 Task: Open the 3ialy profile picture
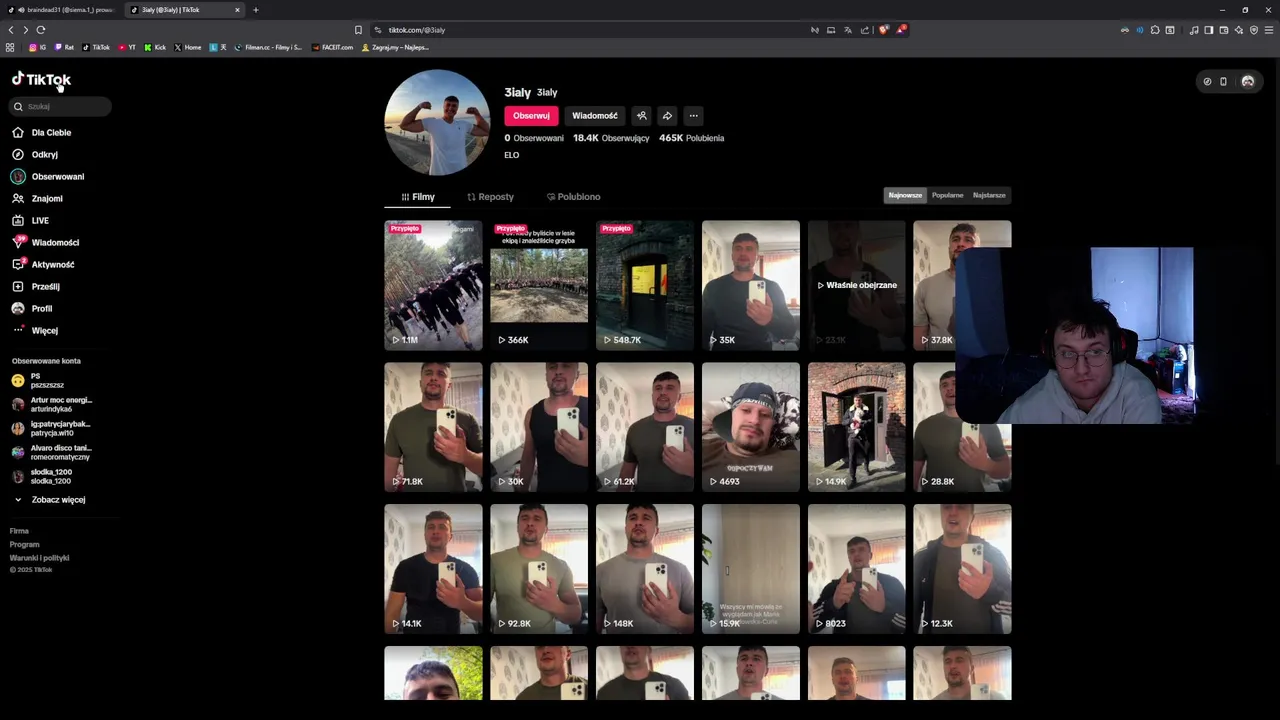(437, 122)
